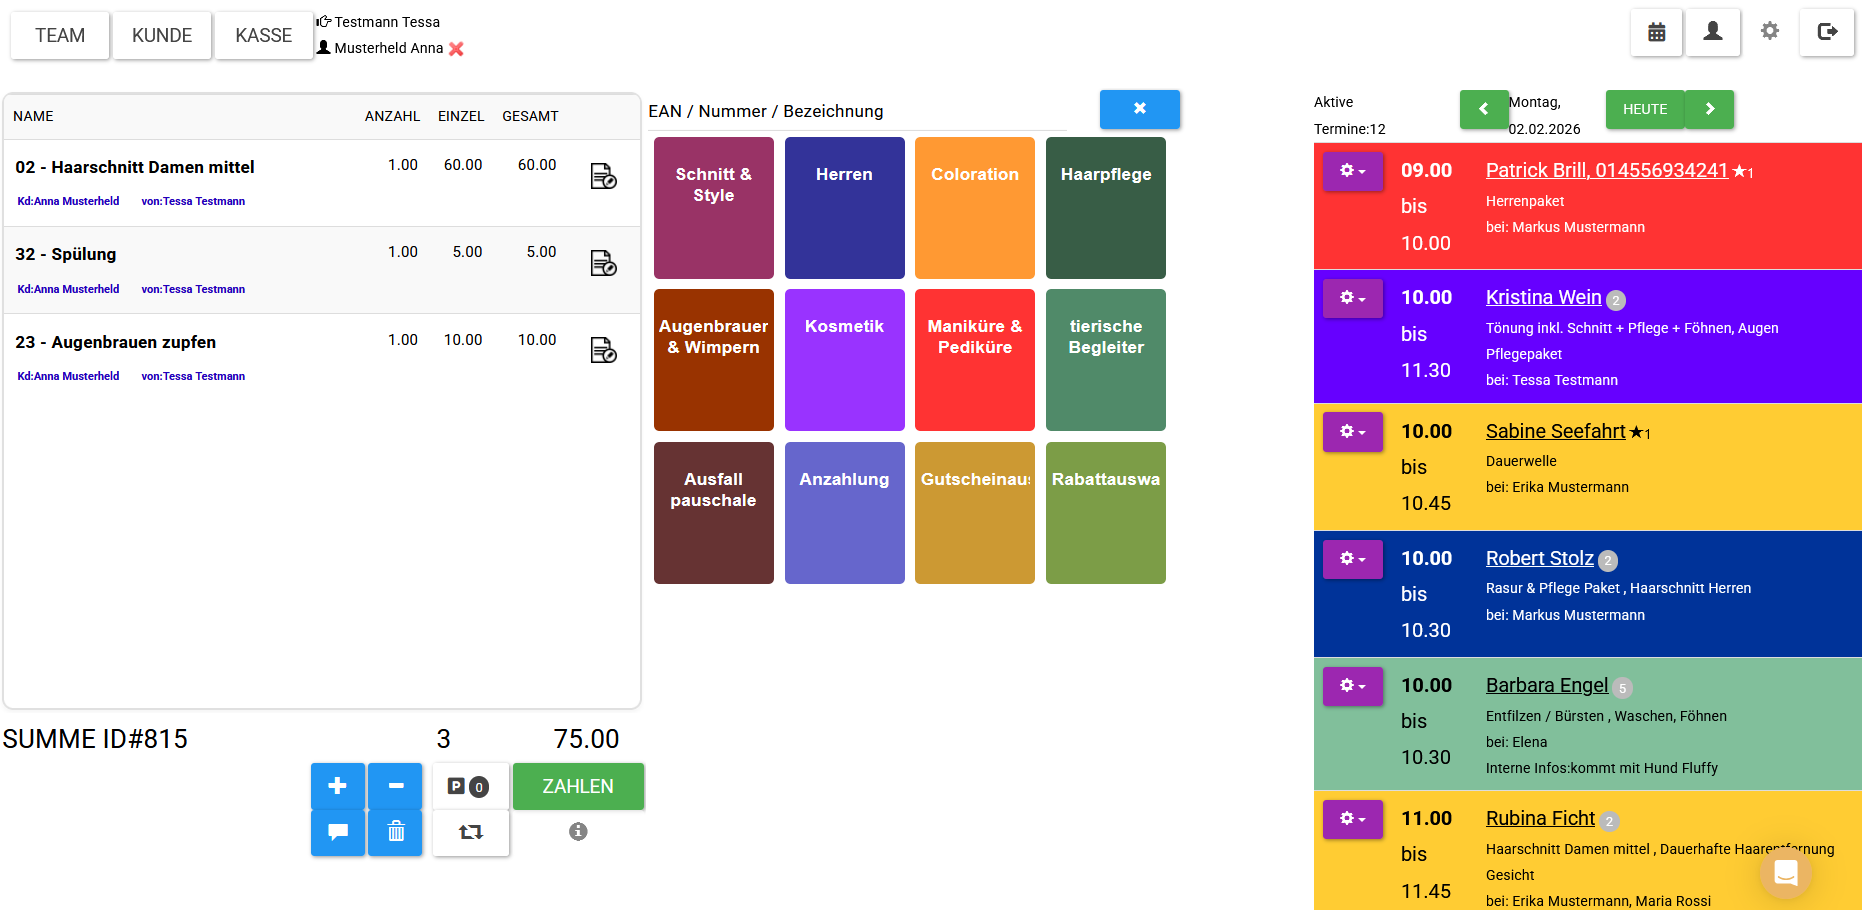Go to the next day arrow
Screen dimensions: 1862x910
pos(1709,109)
